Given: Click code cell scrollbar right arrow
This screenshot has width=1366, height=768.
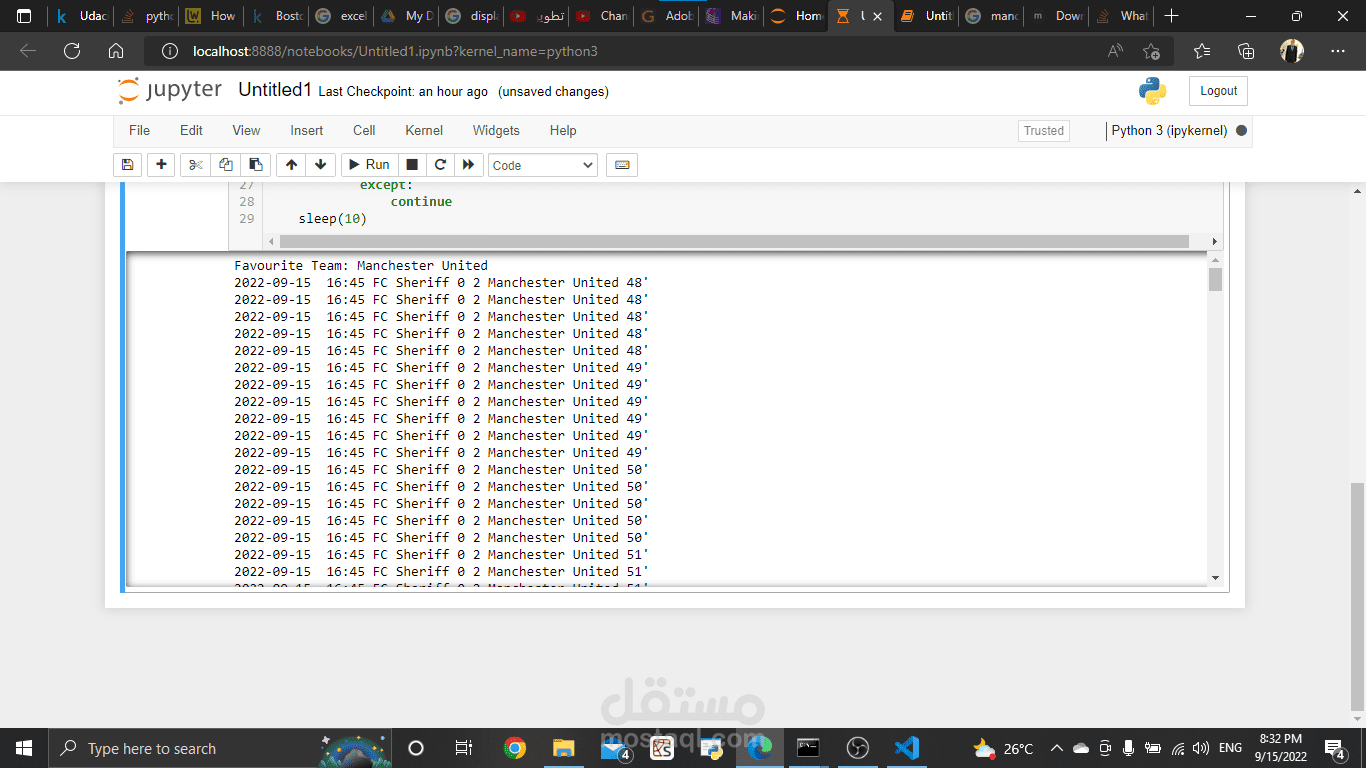Looking at the screenshot, I should 1215,242.
